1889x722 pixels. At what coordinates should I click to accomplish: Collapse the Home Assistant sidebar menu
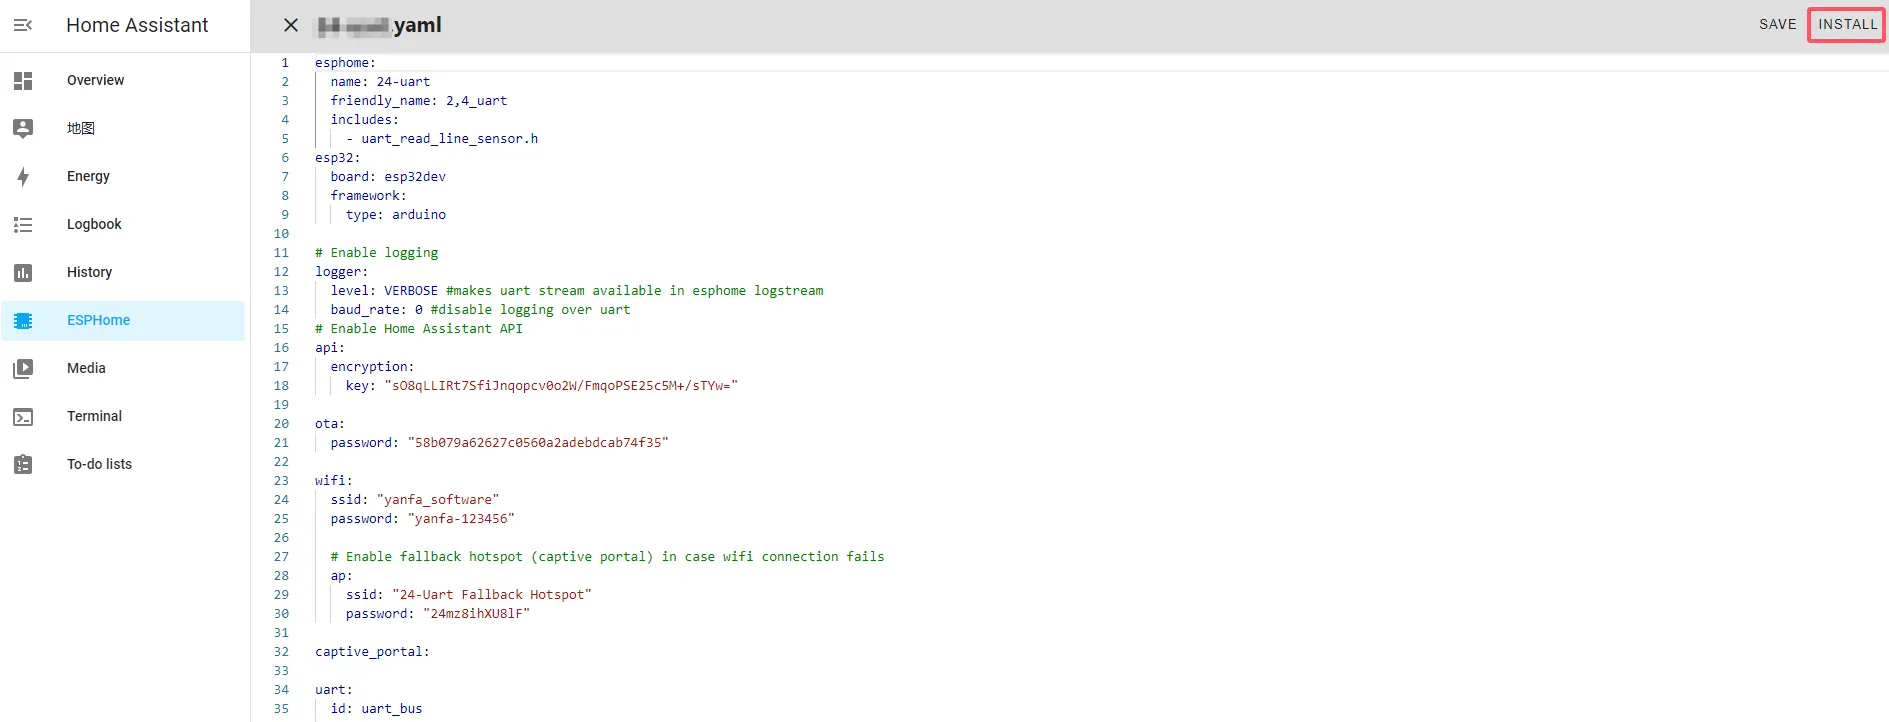click(x=23, y=25)
